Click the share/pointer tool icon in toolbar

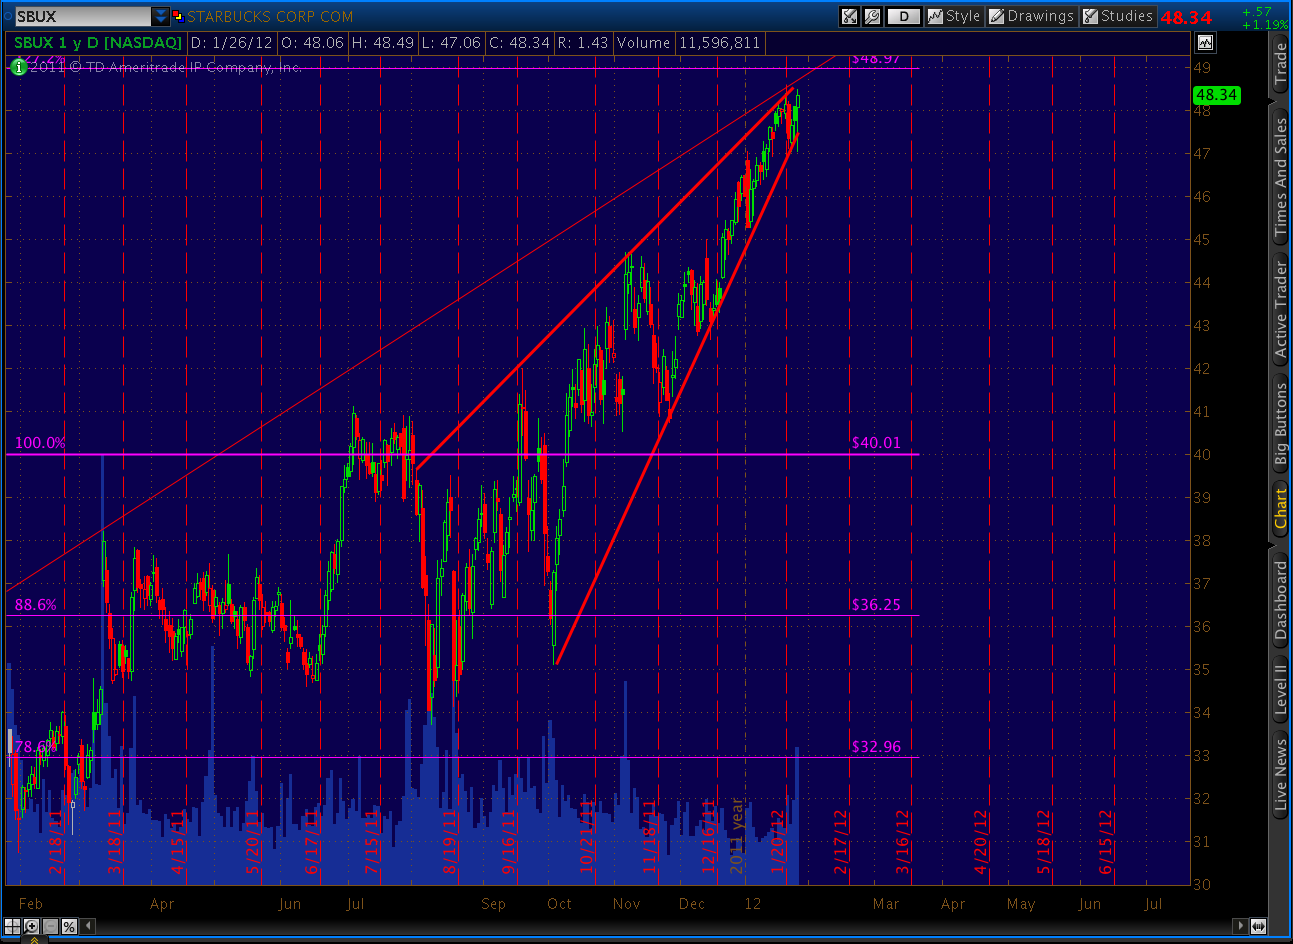click(x=849, y=16)
